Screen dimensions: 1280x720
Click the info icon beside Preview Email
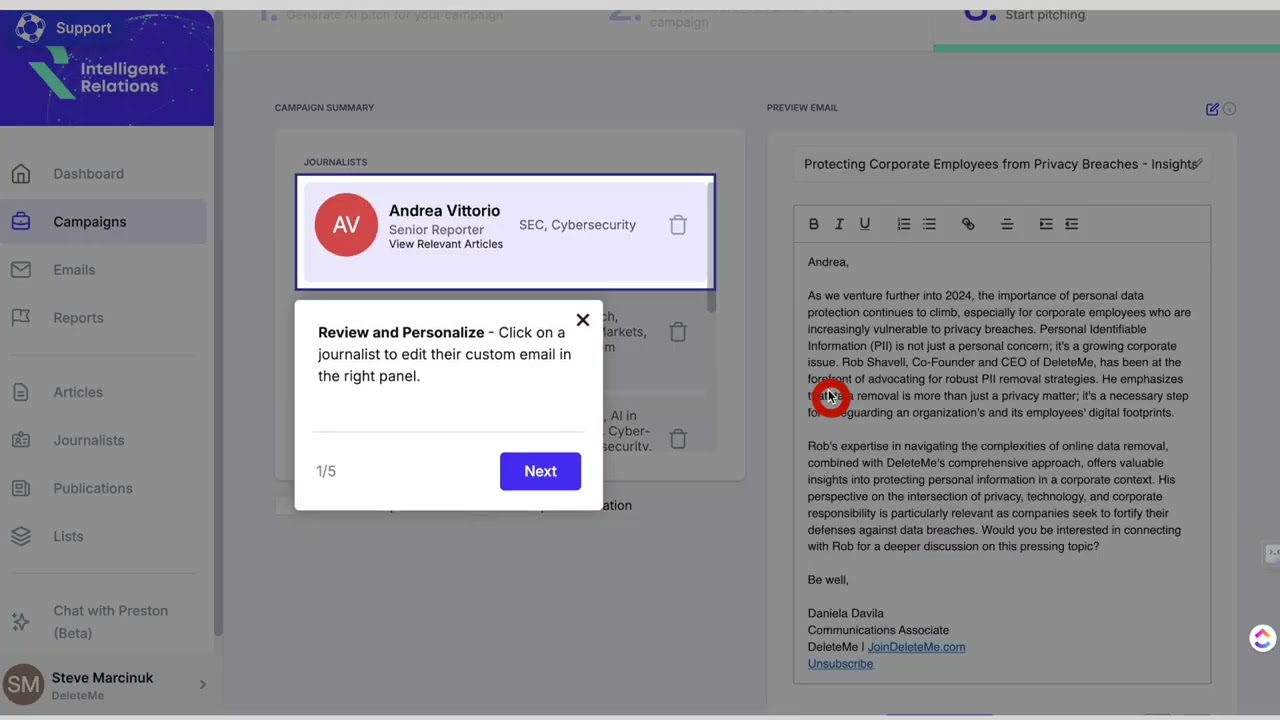1230,109
